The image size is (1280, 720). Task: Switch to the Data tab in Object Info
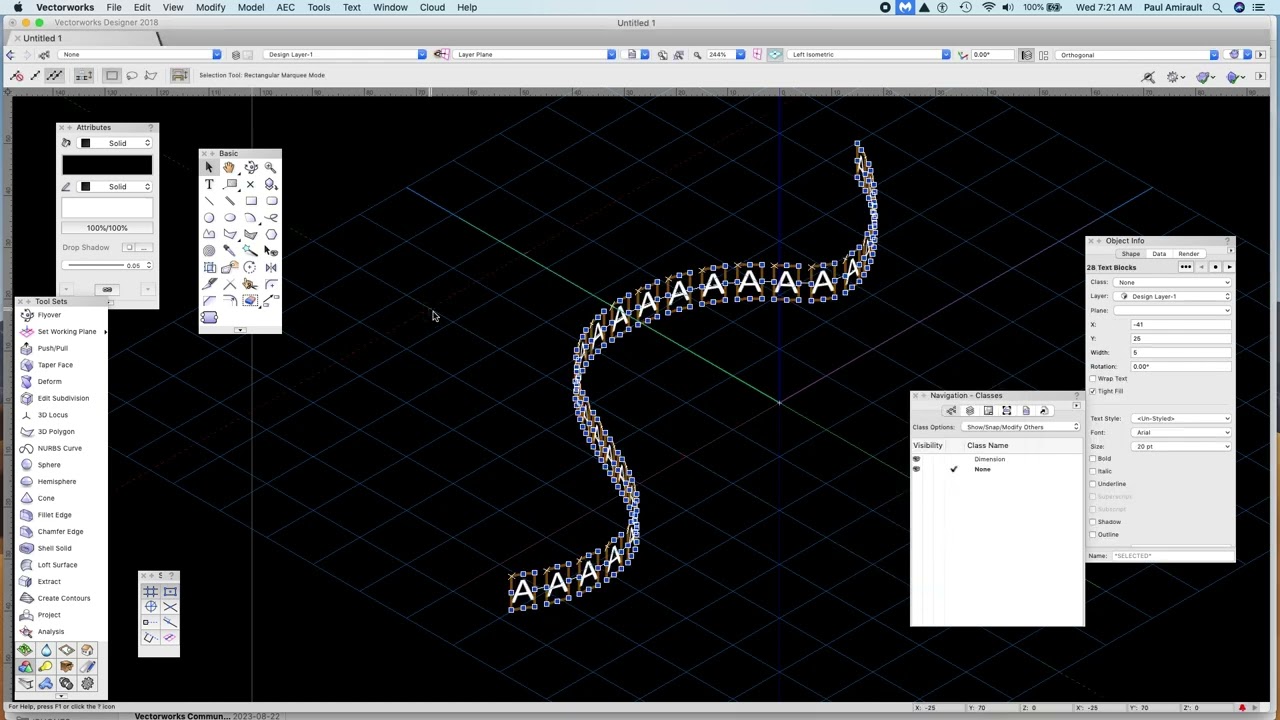coord(1159,254)
